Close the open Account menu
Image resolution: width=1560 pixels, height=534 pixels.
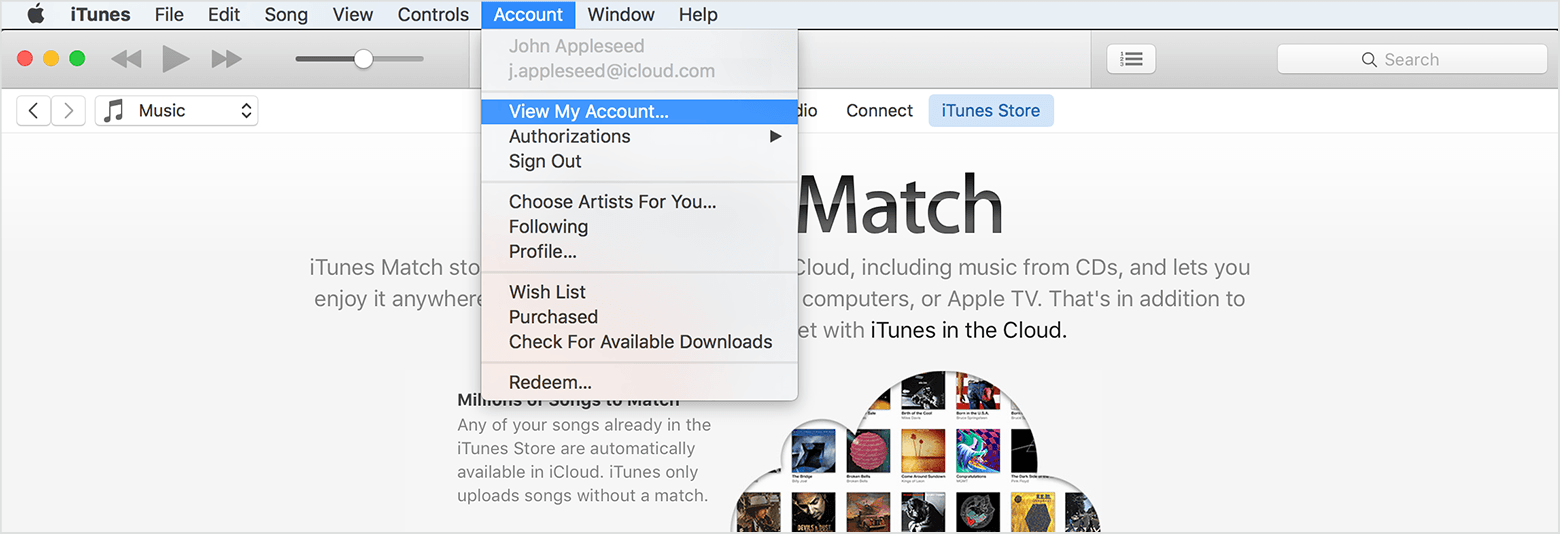point(528,14)
